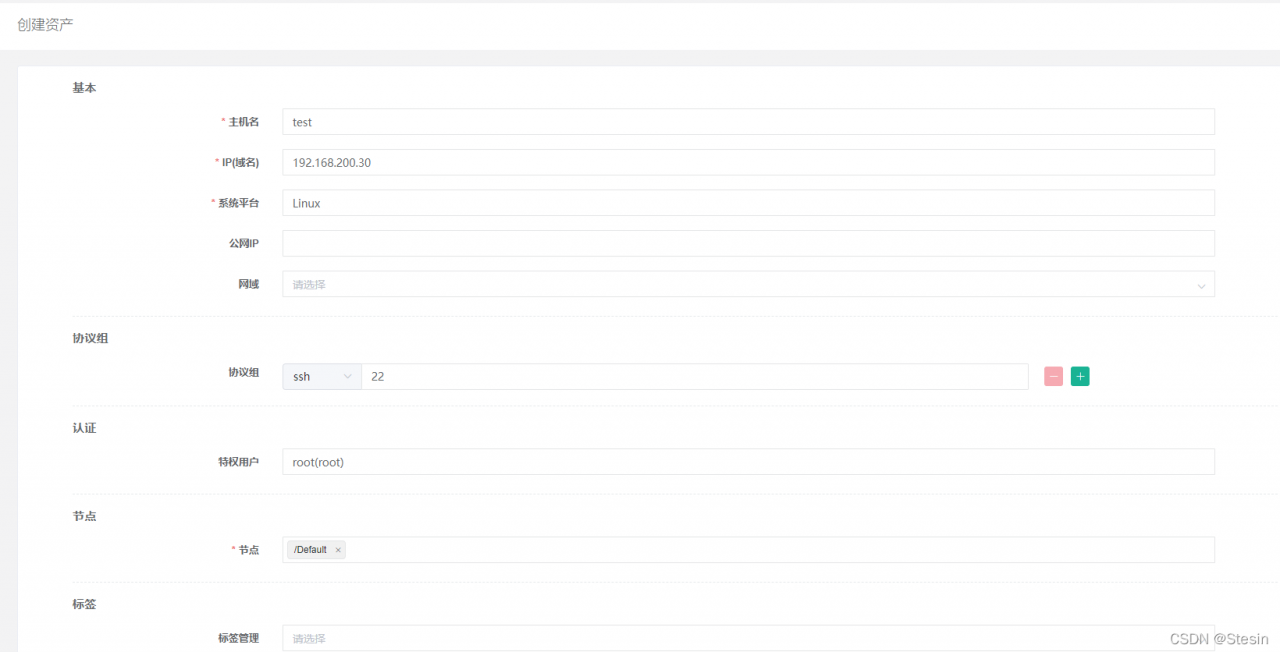
Task: Click the ssh protocol chevron arrow
Action: click(x=348, y=377)
